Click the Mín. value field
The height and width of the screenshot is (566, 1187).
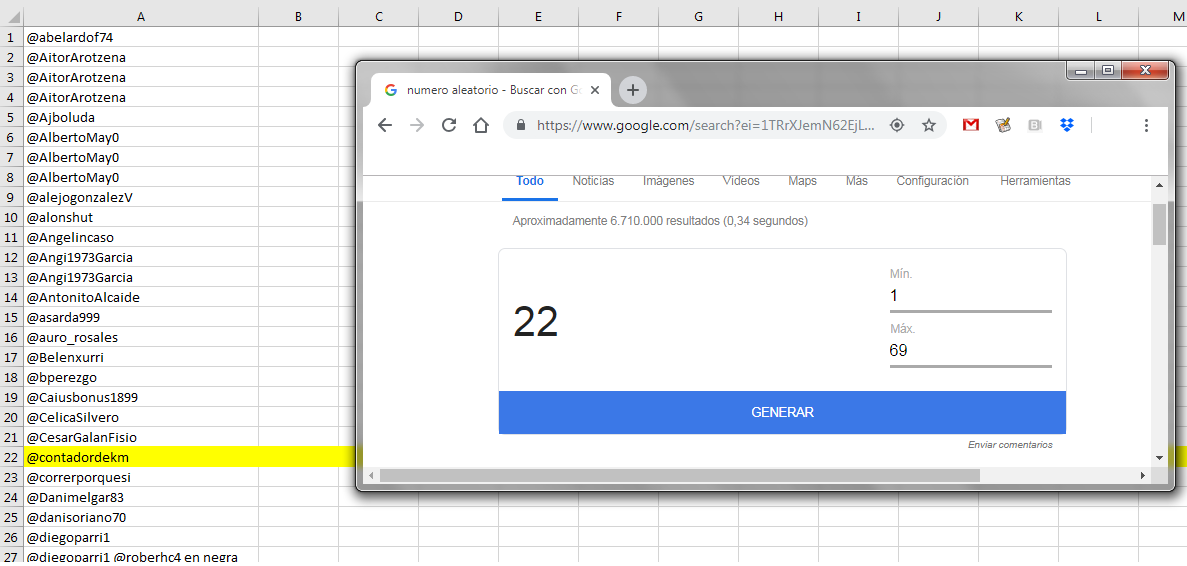click(970, 297)
